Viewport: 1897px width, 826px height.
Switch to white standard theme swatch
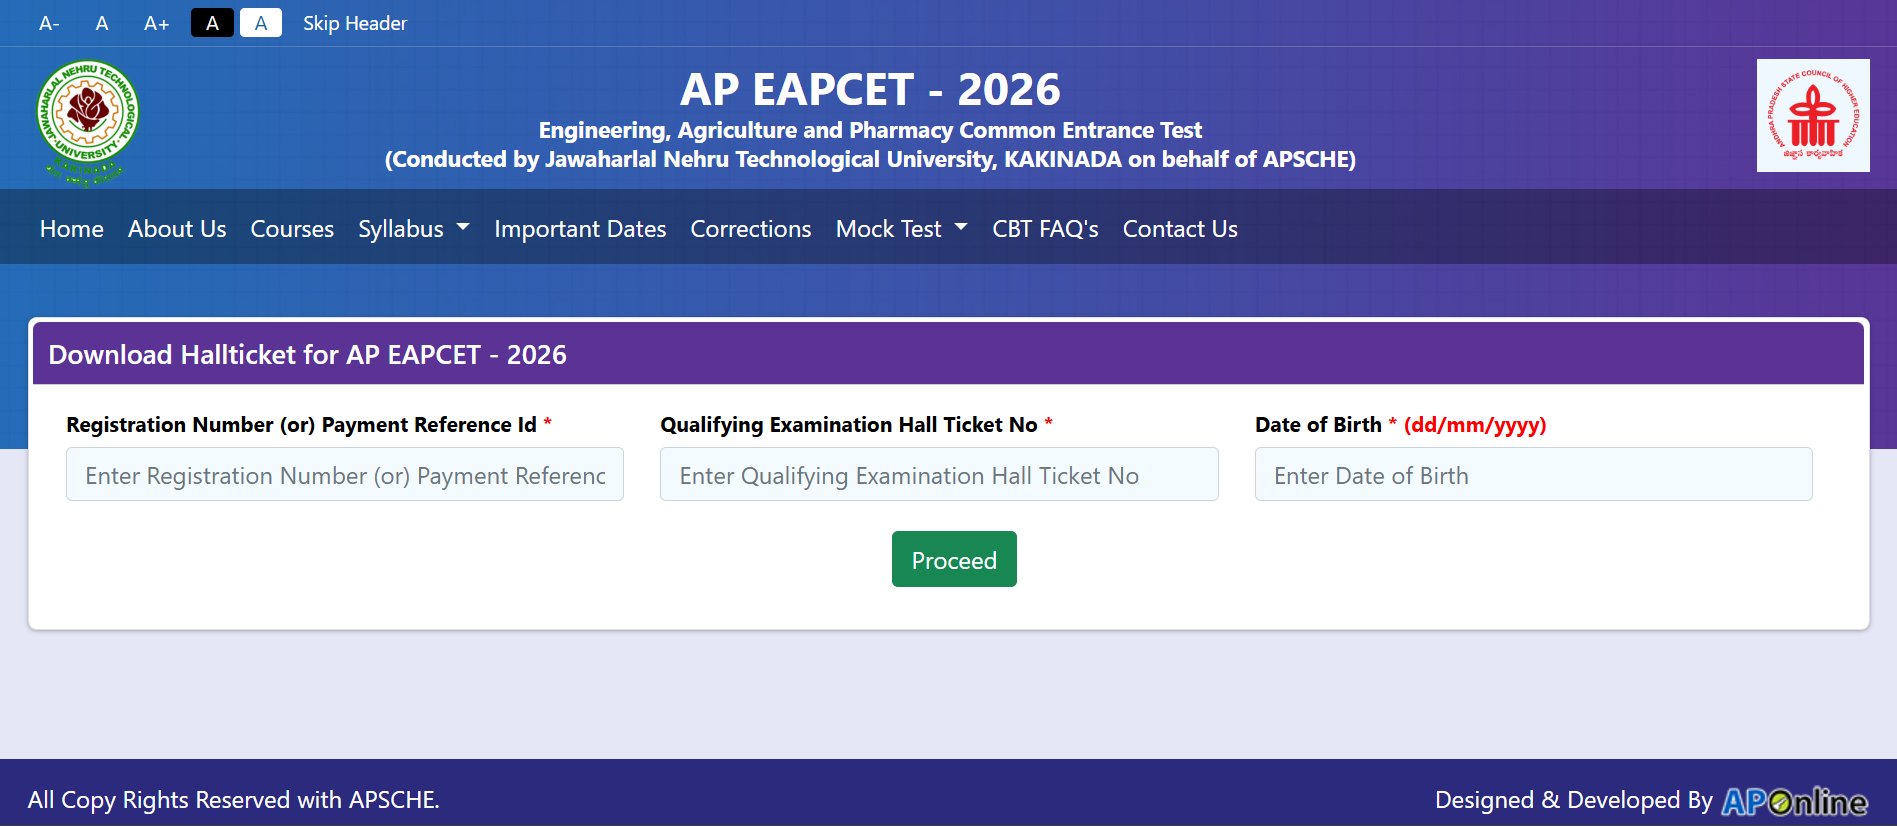[x=261, y=23]
